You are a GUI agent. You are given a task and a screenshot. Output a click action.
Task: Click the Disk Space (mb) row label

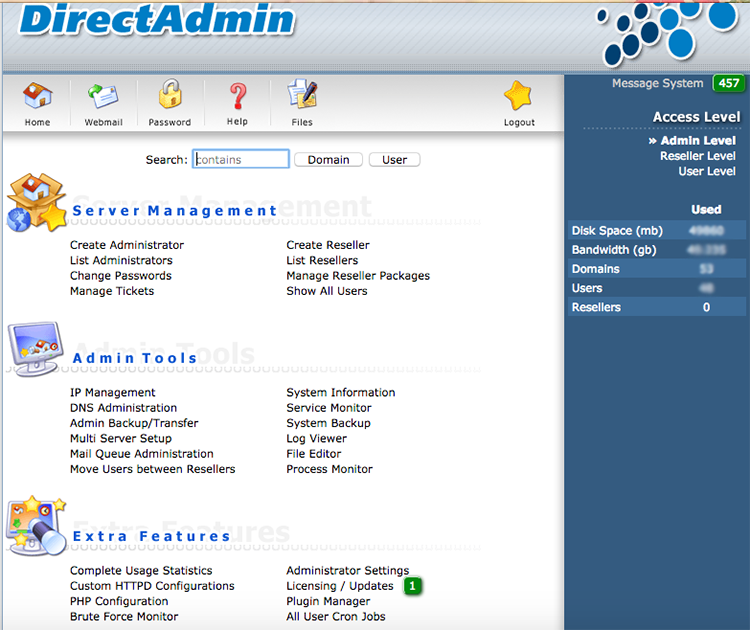pyautogui.click(x=617, y=231)
